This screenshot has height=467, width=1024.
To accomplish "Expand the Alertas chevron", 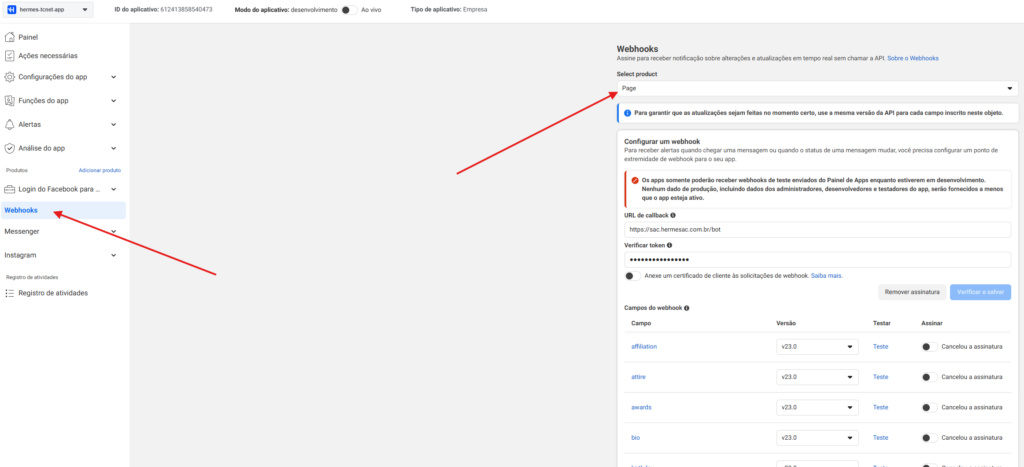I will [x=114, y=124].
